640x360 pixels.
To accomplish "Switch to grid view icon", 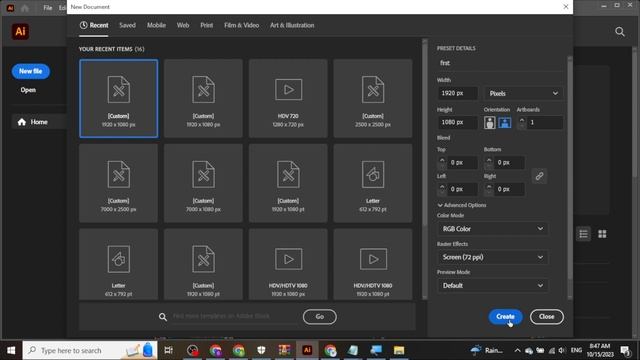I will 602,234.
